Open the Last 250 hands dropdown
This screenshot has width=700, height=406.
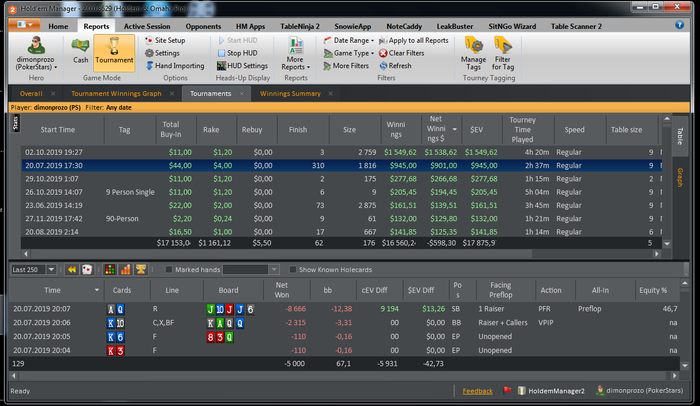(51, 269)
